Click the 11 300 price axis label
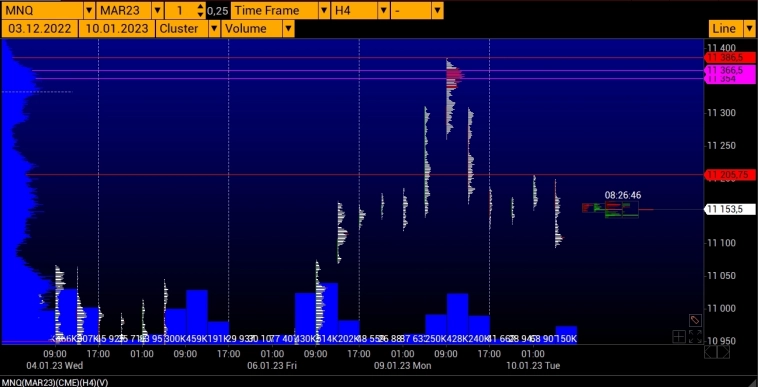 [x=722, y=113]
